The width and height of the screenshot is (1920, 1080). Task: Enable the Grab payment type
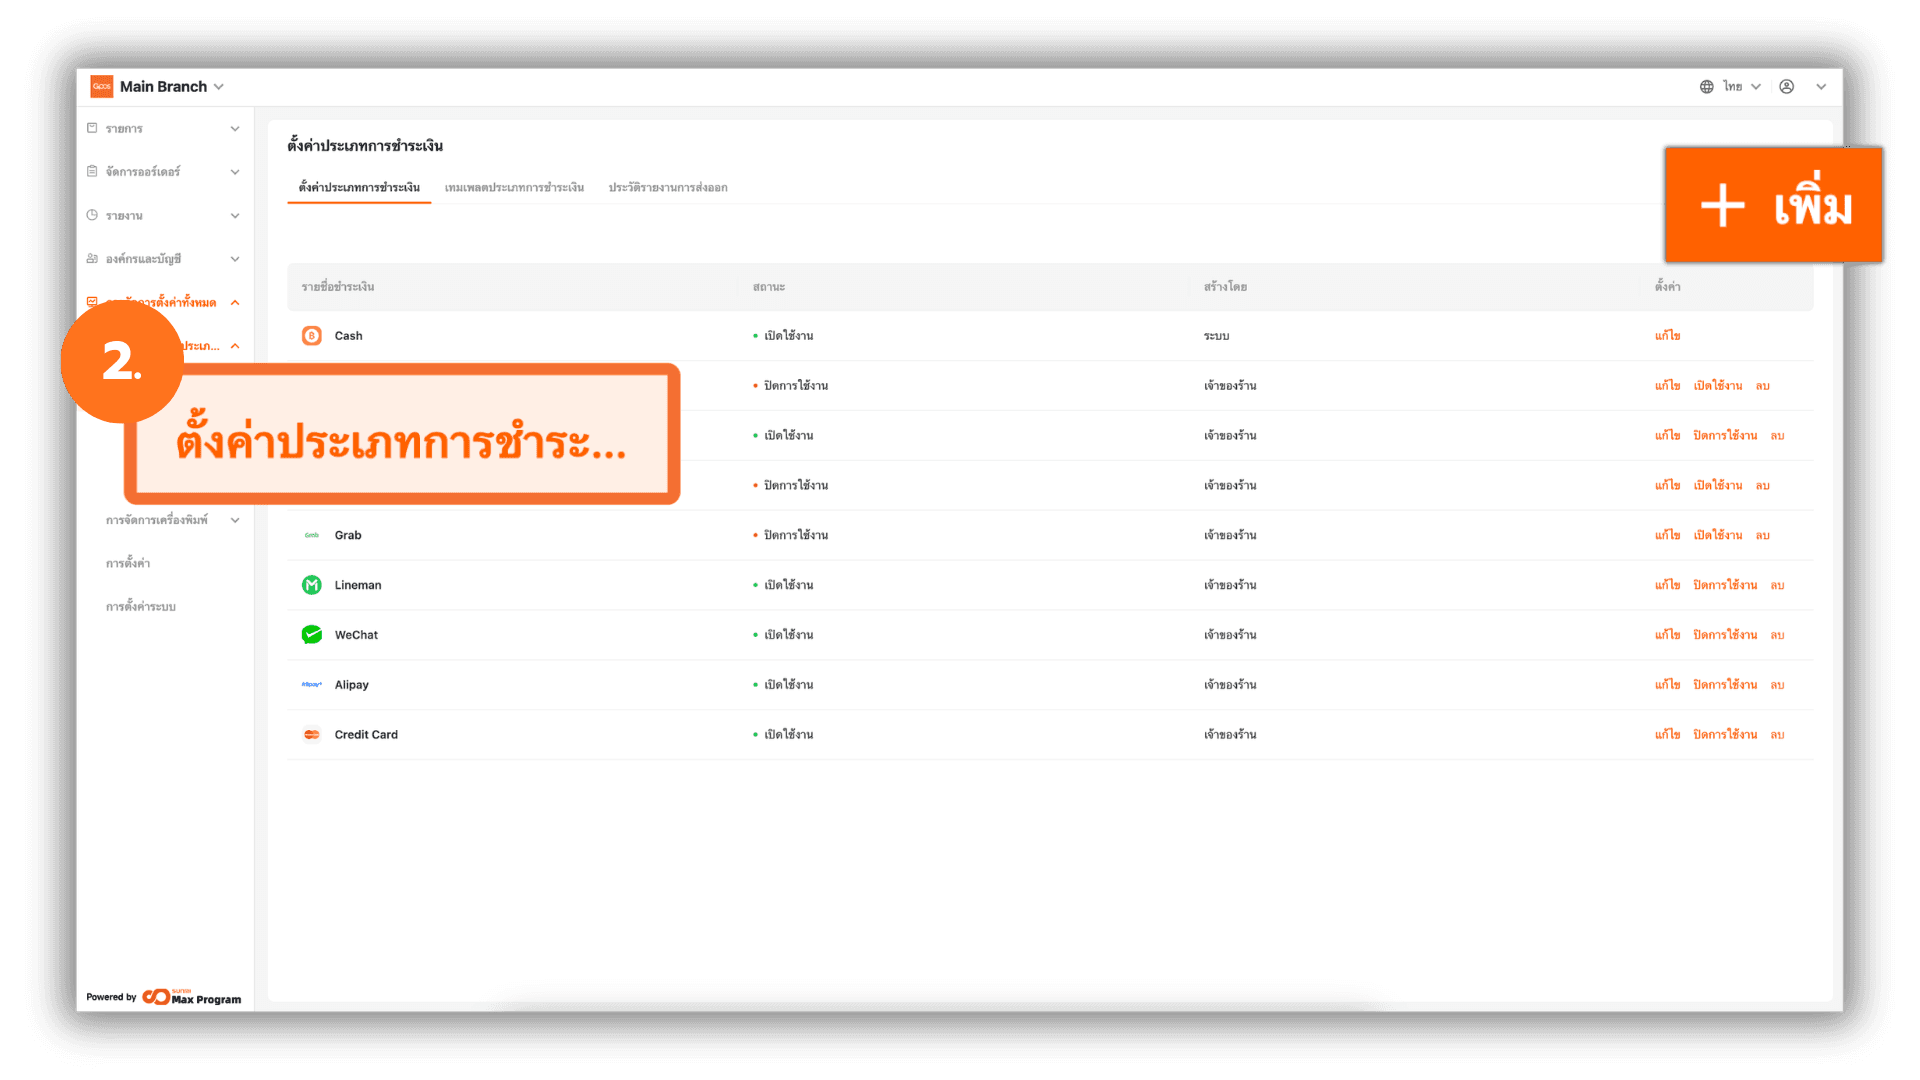pyautogui.click(x=1717, y=535)
